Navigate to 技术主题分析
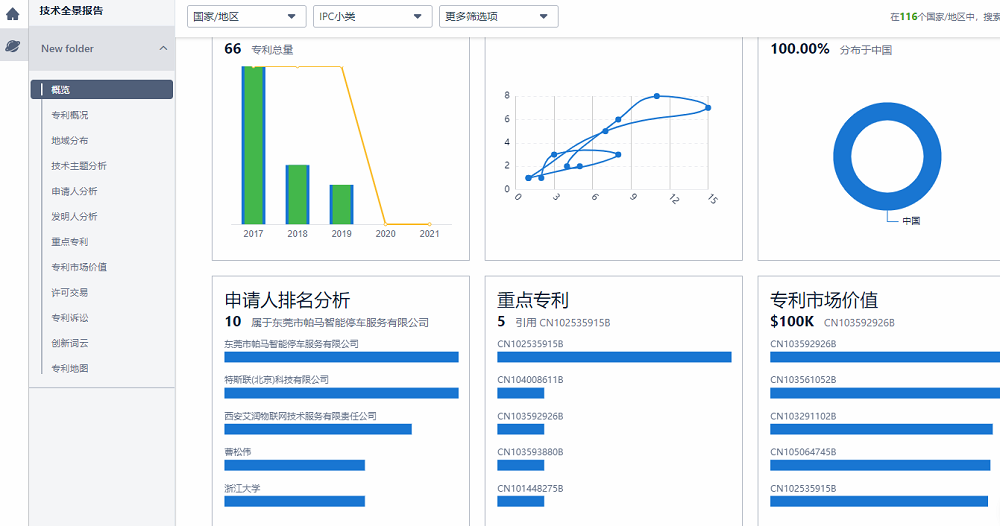This screenshot has width=1000, height=526. coord(79,166)
